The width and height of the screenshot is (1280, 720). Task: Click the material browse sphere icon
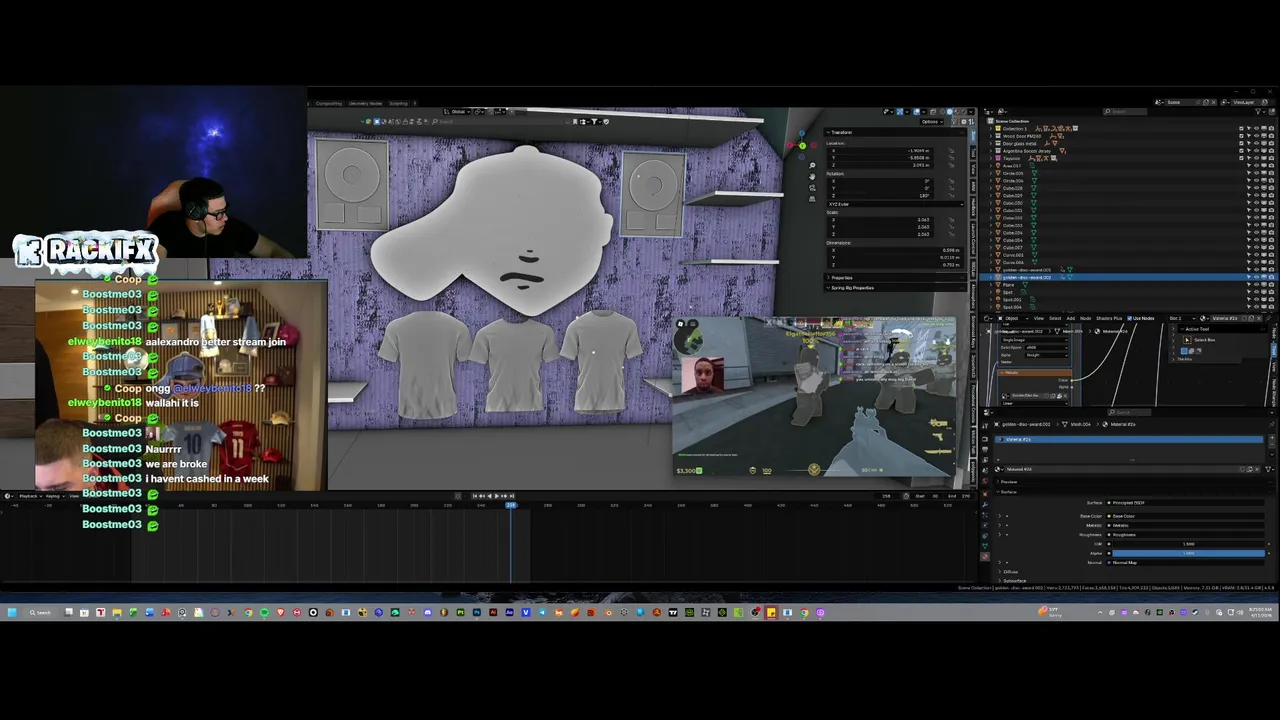998,469
